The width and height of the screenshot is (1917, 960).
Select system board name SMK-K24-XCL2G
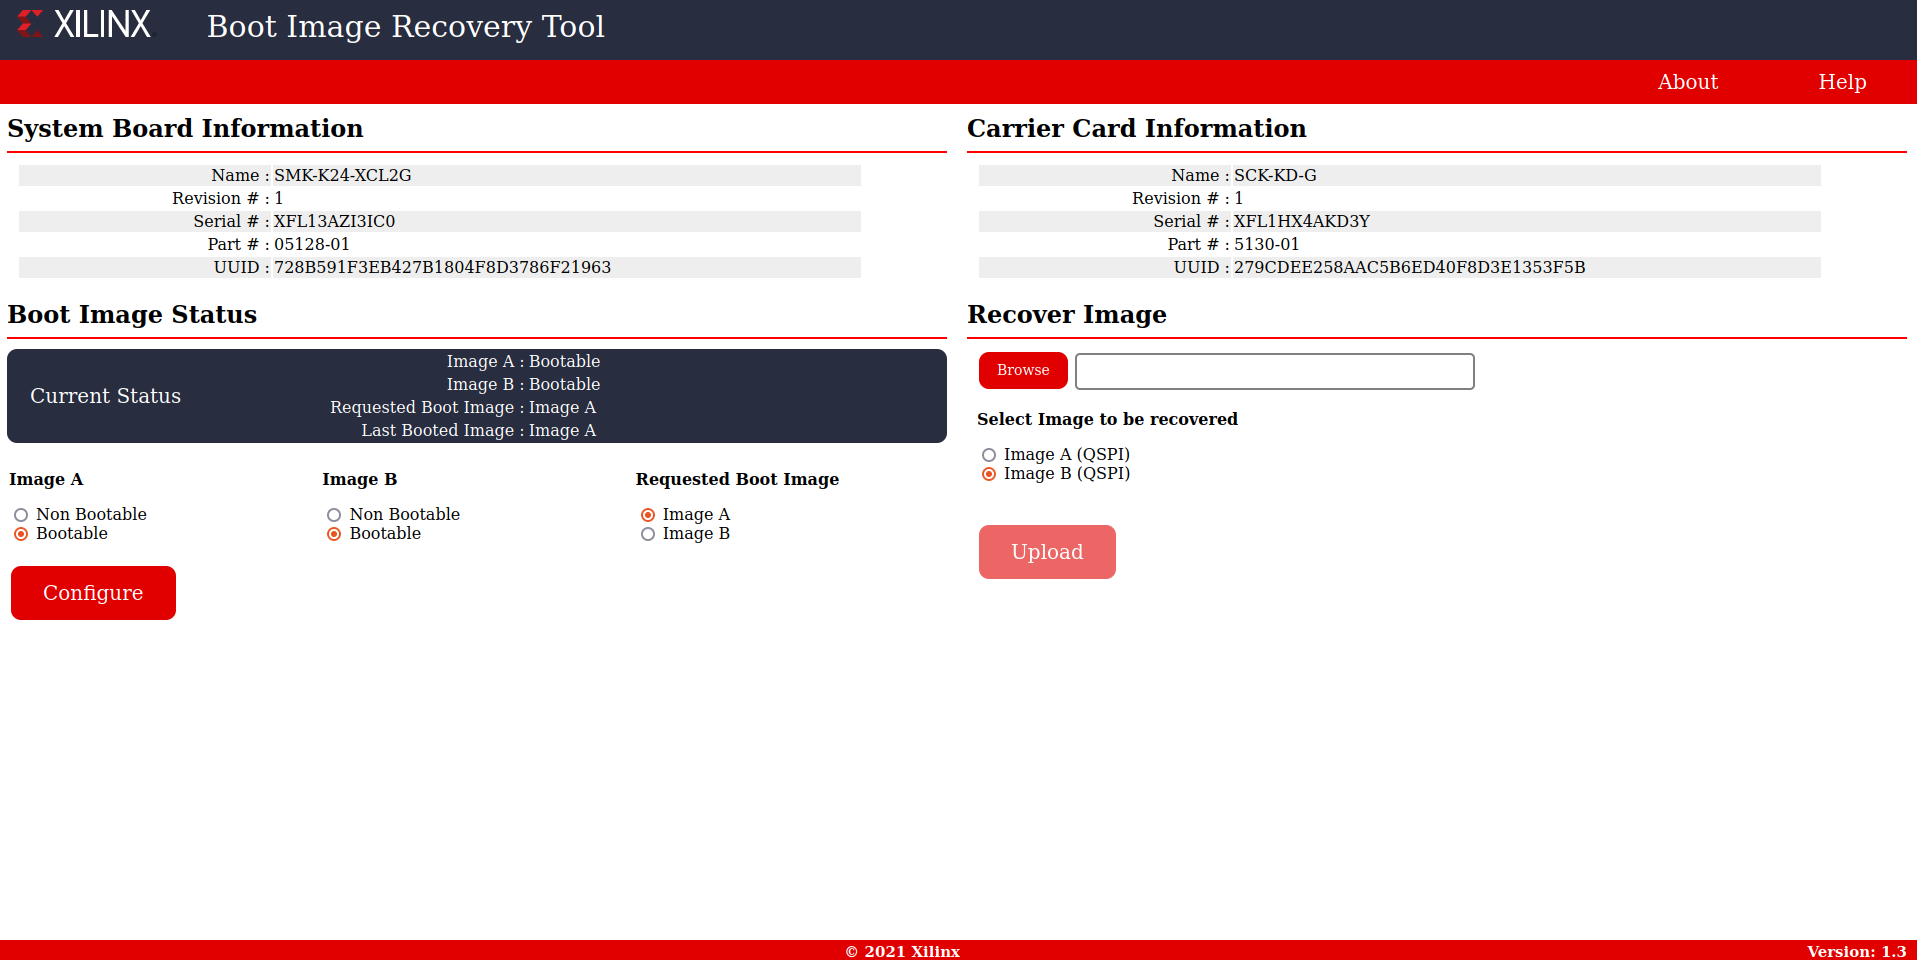[x=343, y=175]
